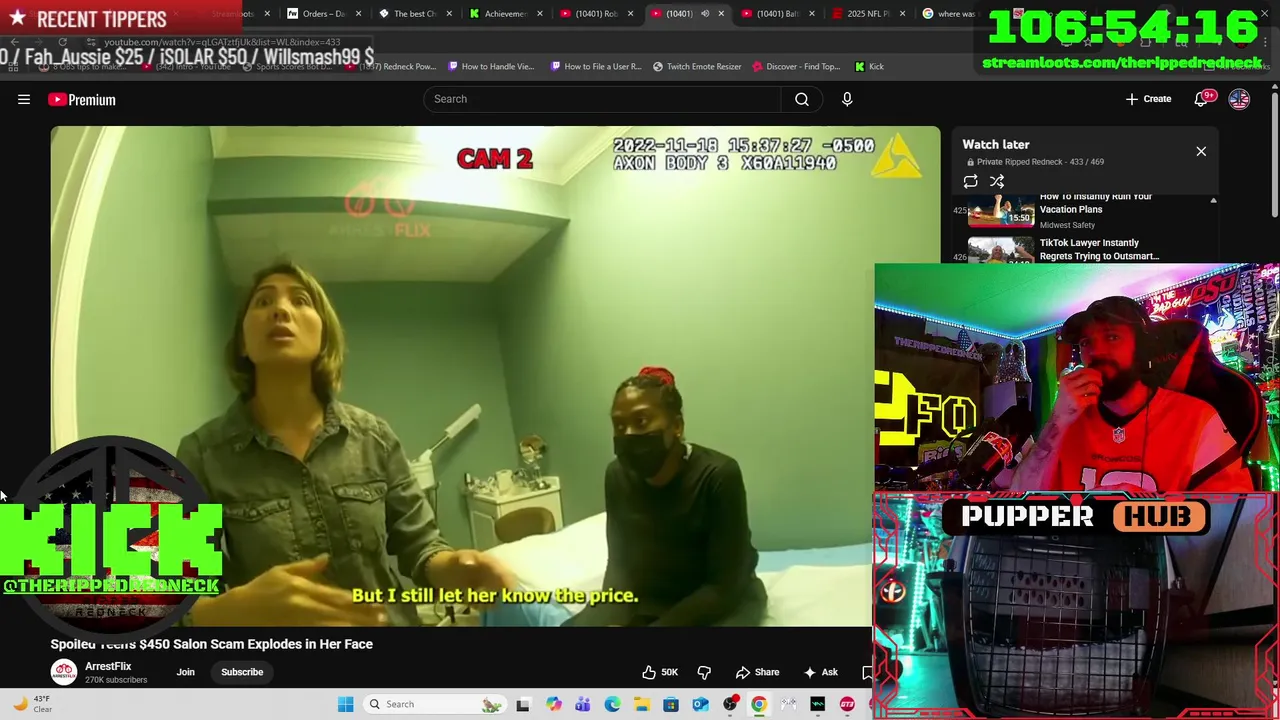Click the search magnifier button
Screen dimensions: 1280x720
tap(802, 99)
